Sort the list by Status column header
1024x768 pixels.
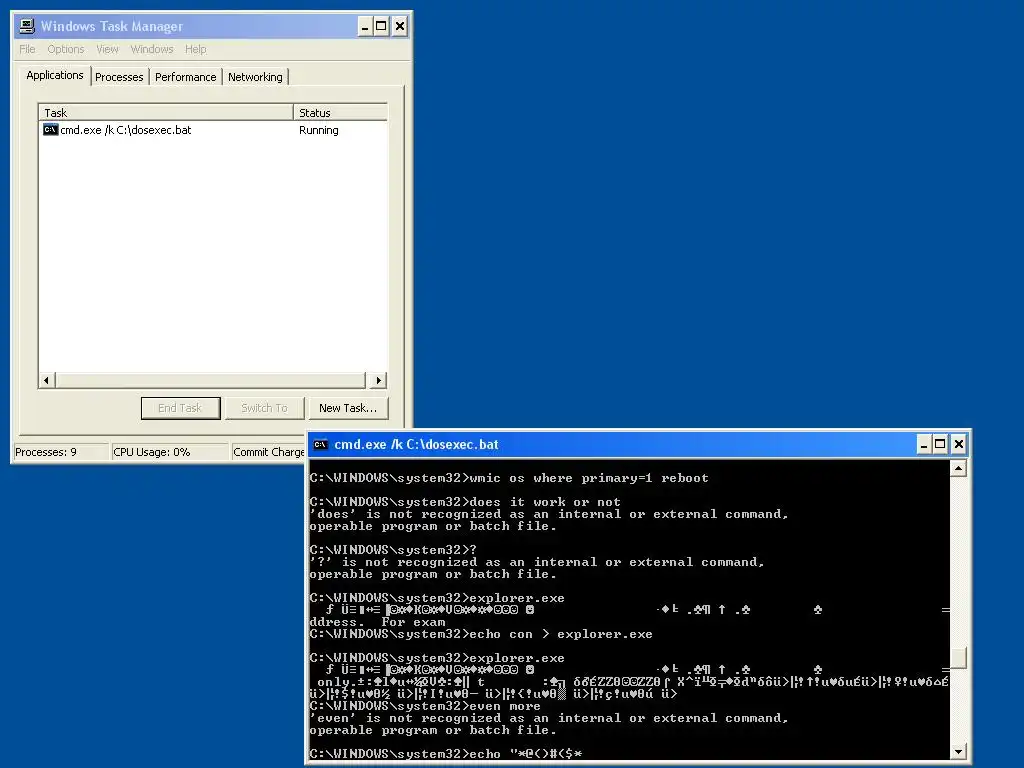coord(340,112)
